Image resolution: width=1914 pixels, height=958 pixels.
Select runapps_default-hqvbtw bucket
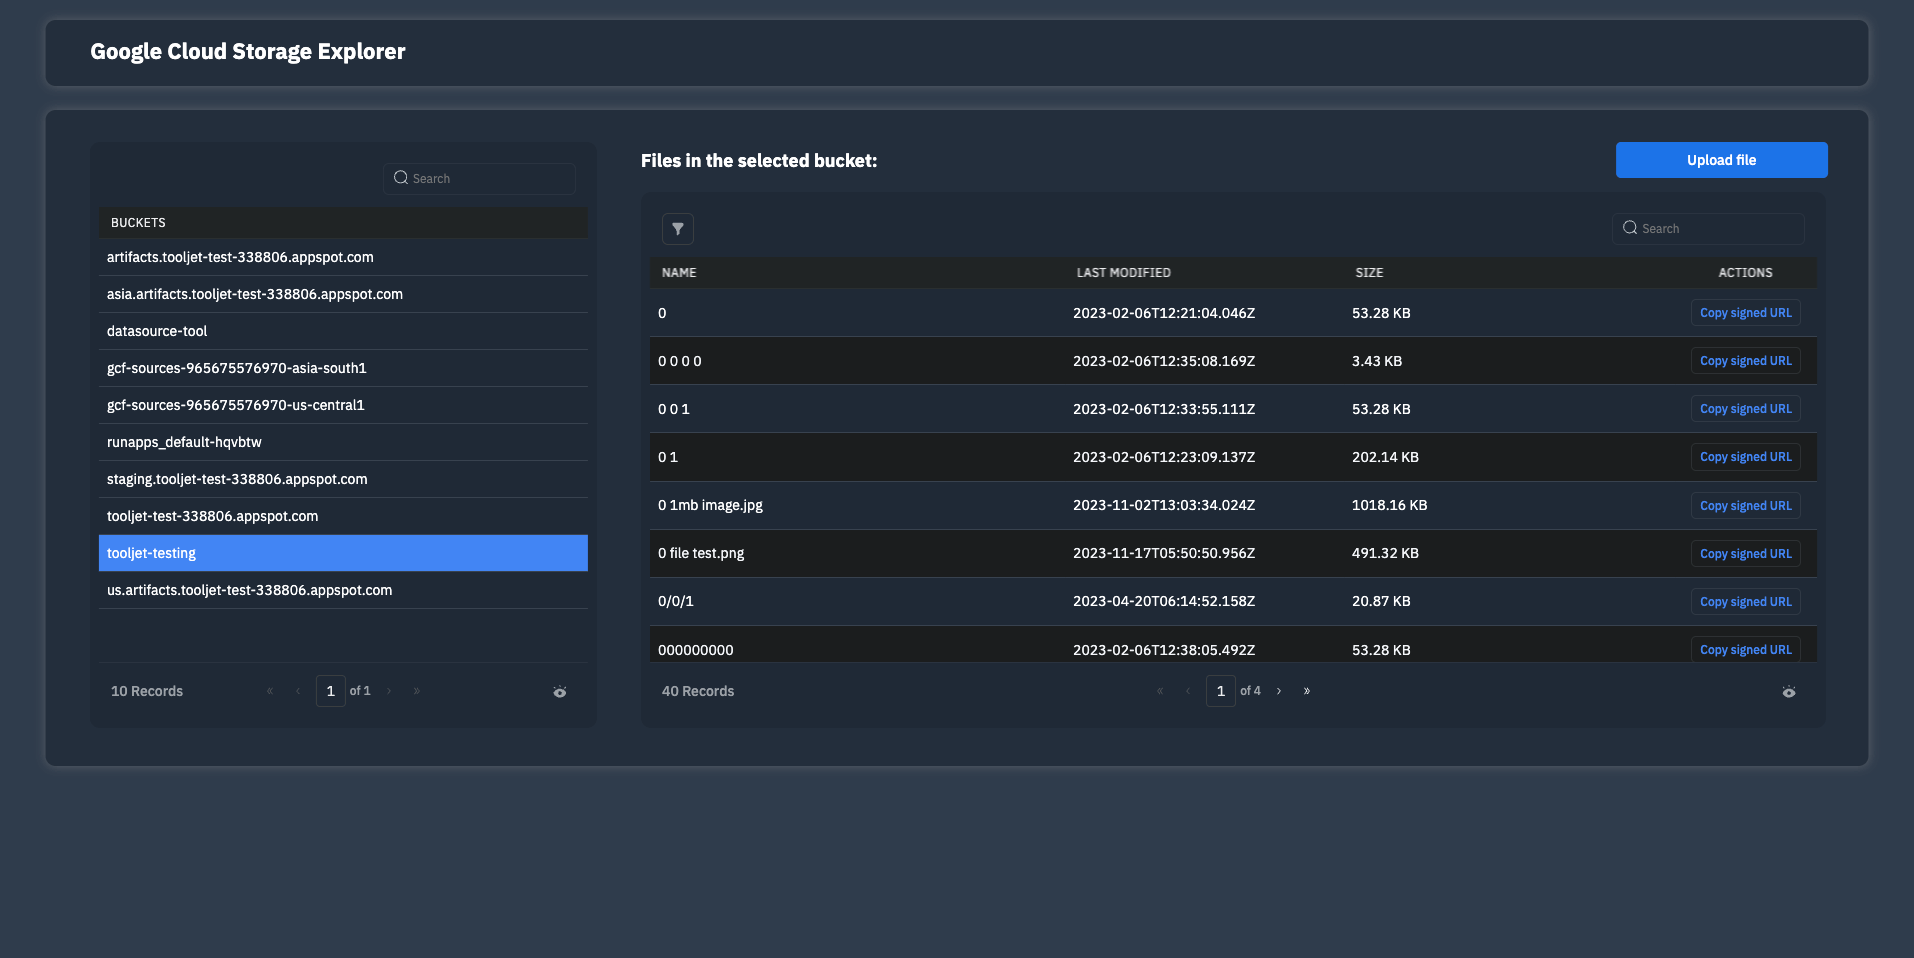[x=184, y=442]
